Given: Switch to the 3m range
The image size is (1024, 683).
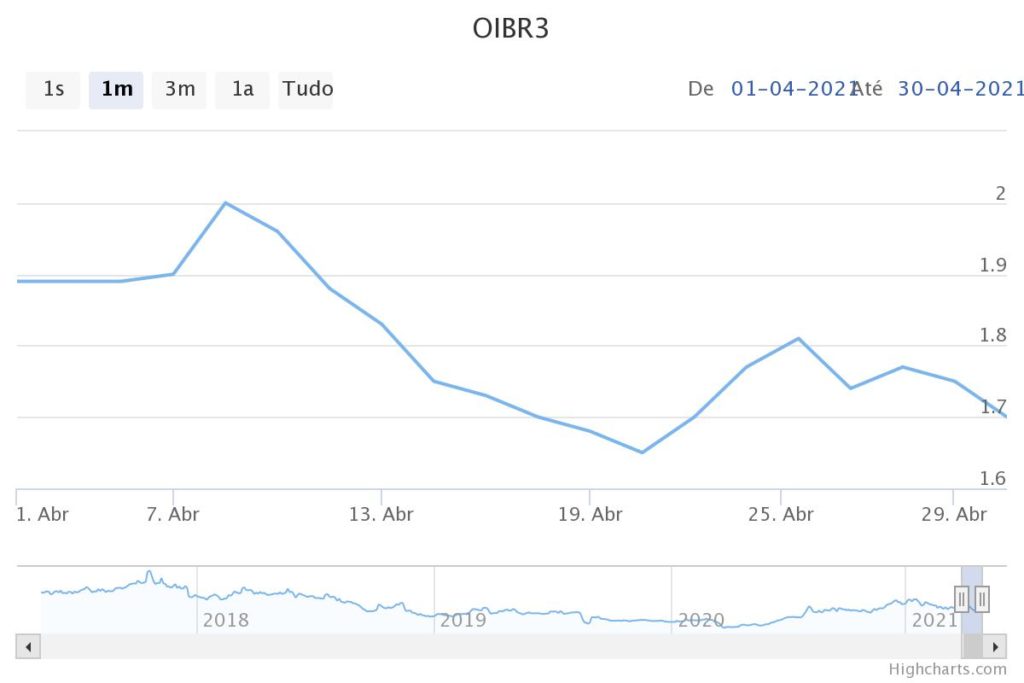Looking at the screenshot, I should pyautogui.click(x=179, y=89).
